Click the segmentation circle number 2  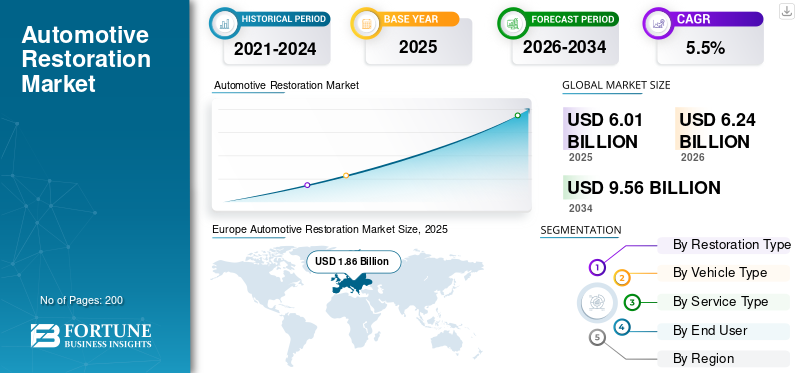[622, 278]
